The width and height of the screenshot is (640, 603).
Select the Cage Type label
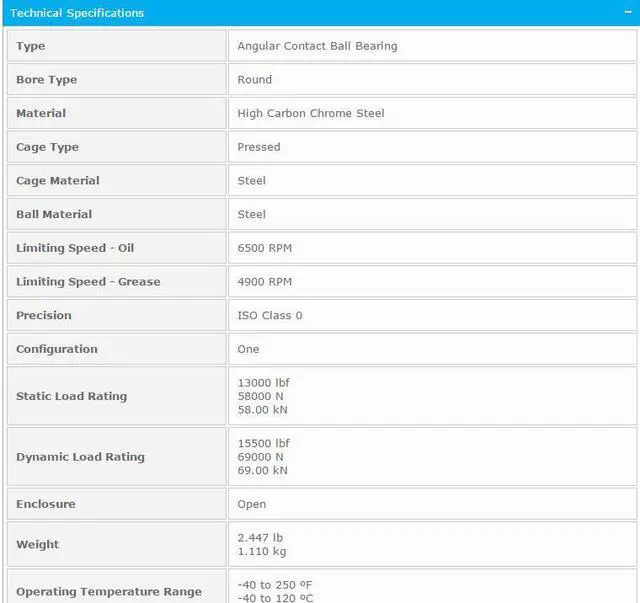click(47, 147)
